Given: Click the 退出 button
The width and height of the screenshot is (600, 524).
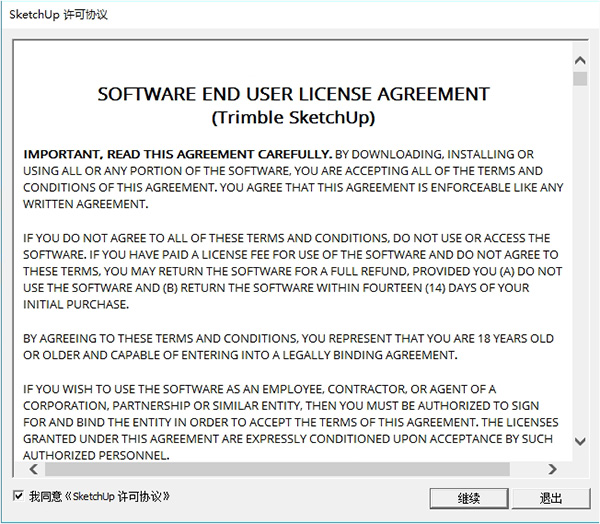Looking at the screenshot, I should click(x=551, y=498).
